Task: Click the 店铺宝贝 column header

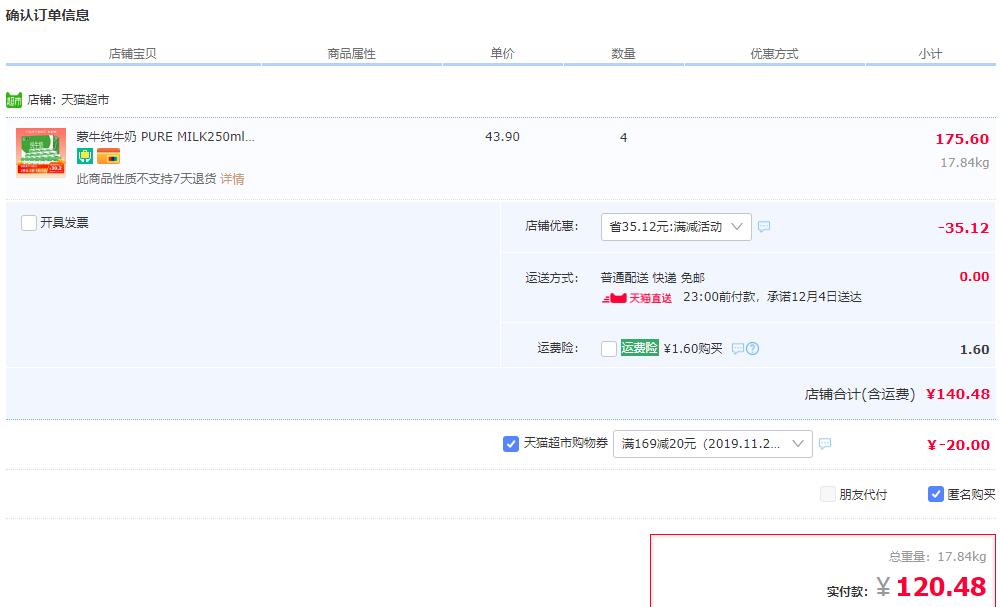Action: click(x=133, y=54)
